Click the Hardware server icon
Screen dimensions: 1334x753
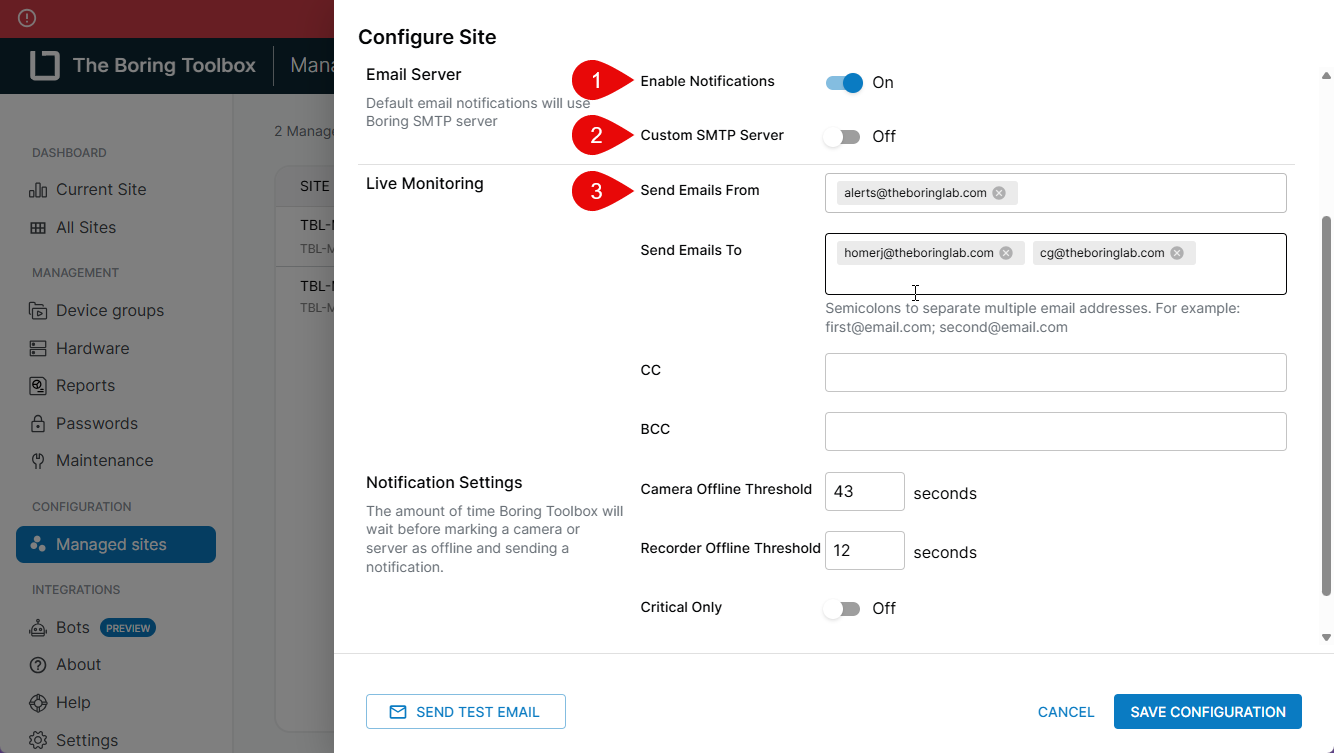point(38,349)
